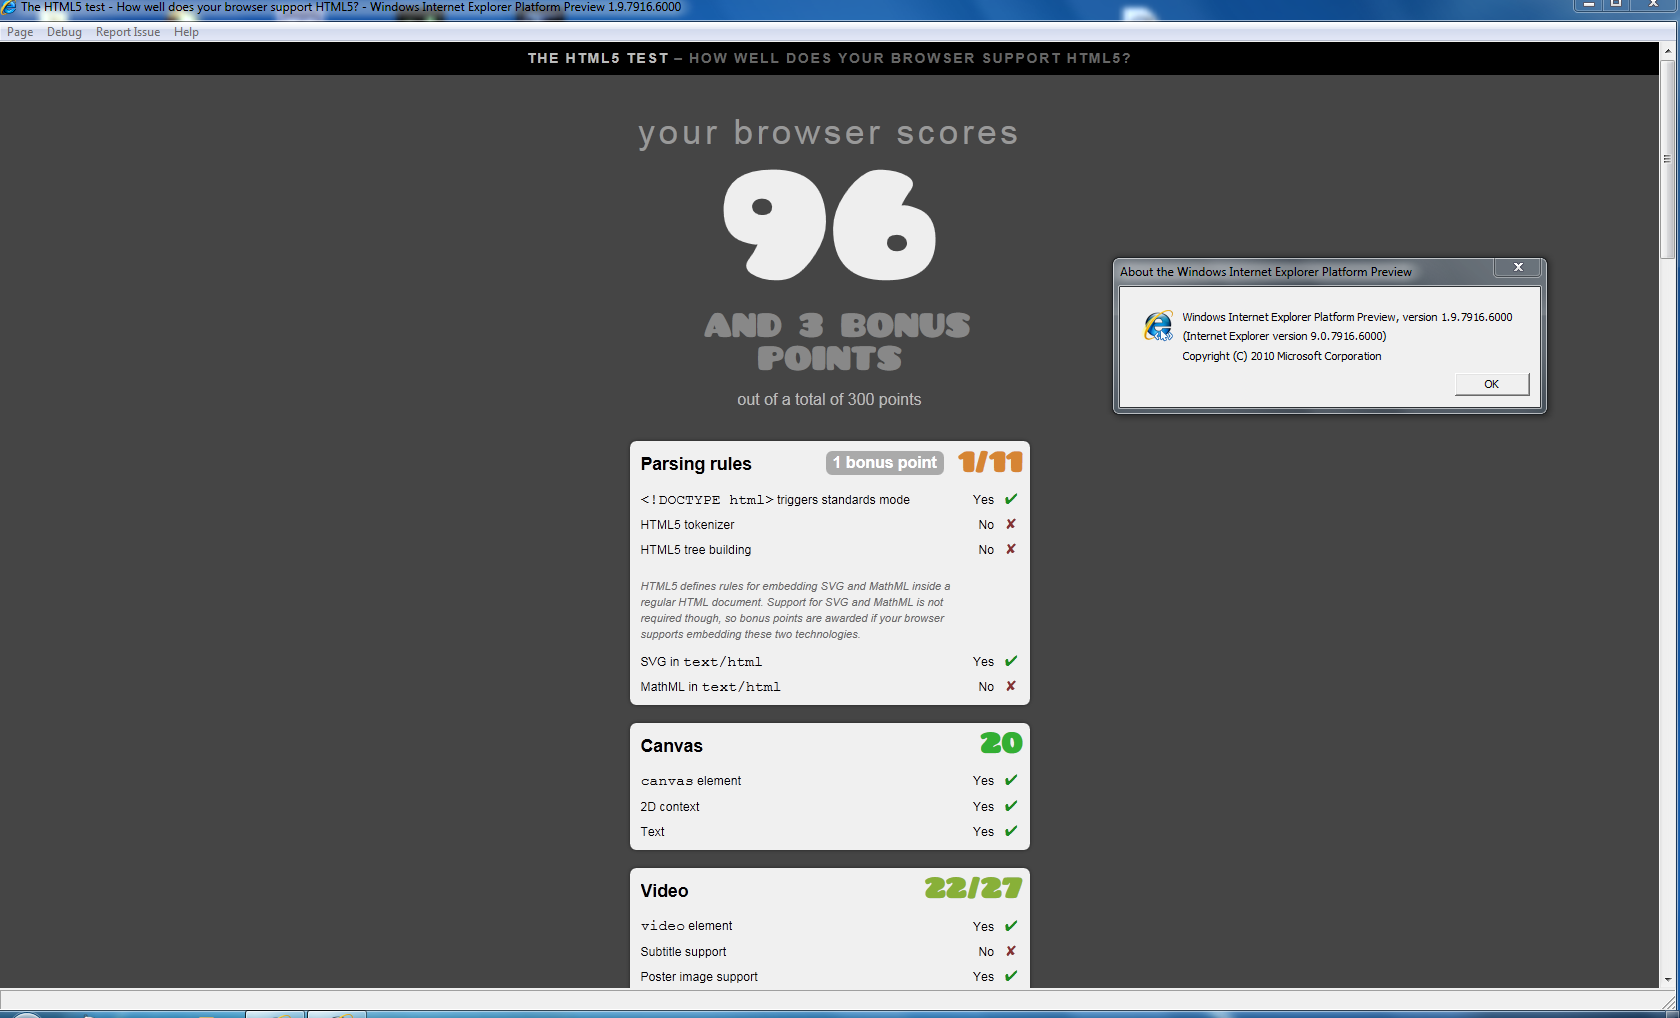Click the green check for DOCTYPE html row
The height and width of the screenshot is (1018, 1680).
coord(1011,499)
